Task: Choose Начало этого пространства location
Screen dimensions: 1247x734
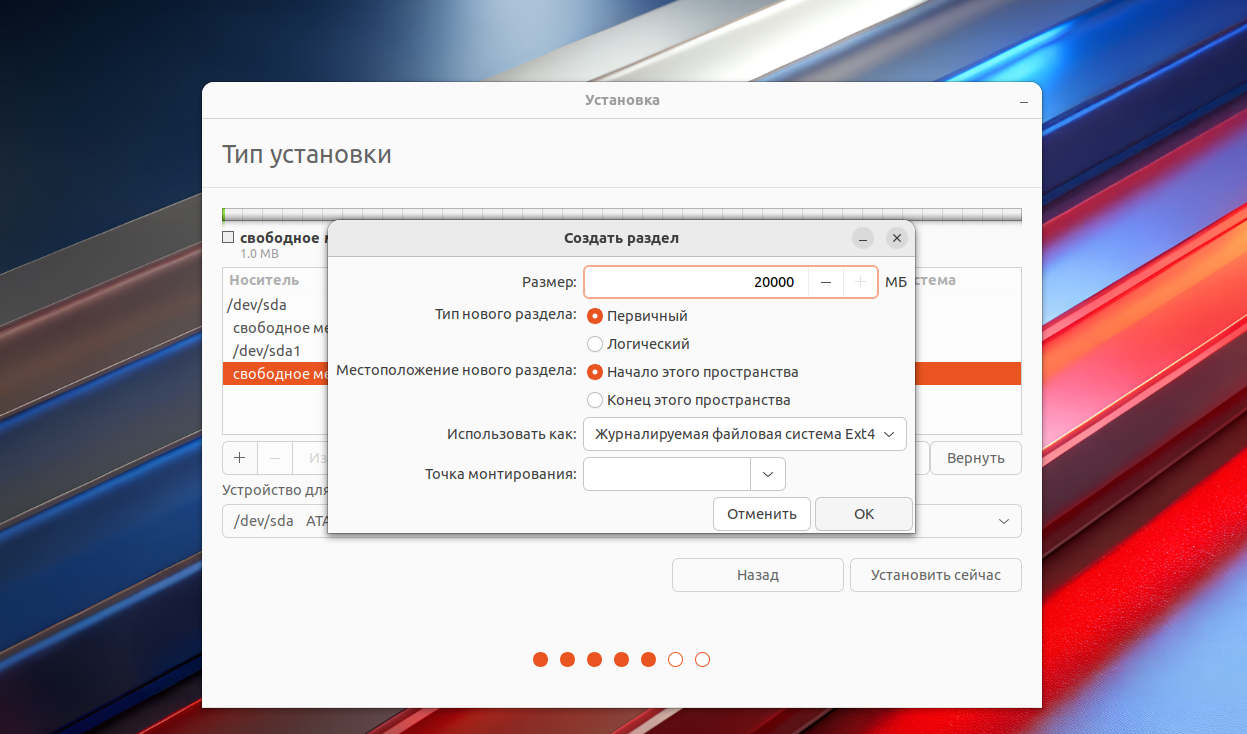Action: pyautogui.click(x=596, y=372)
